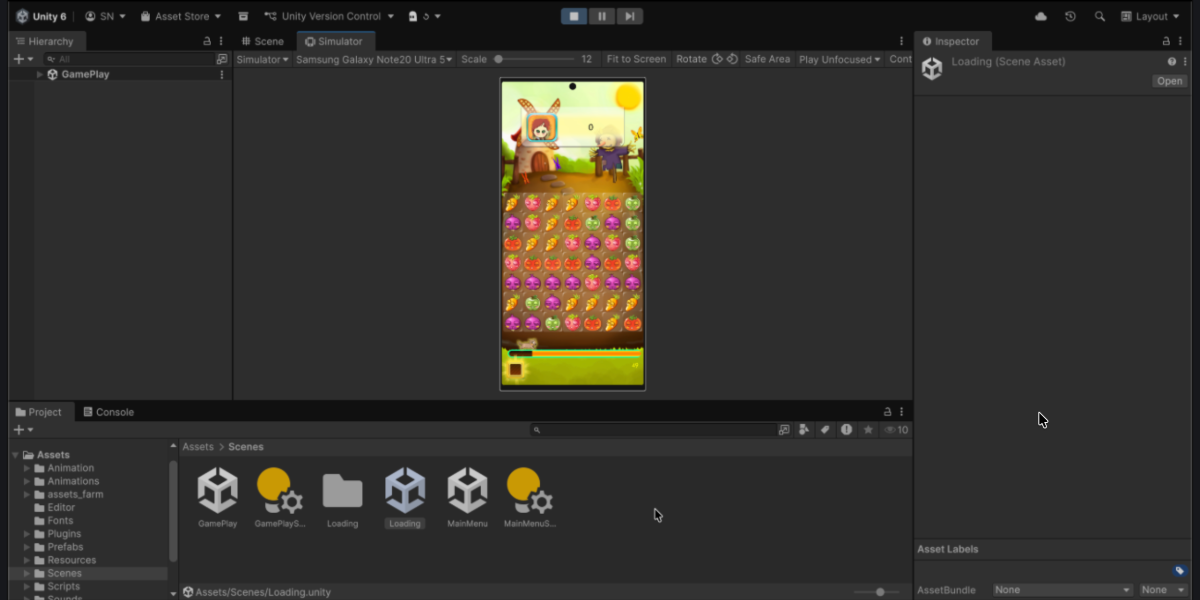Open the Console tab
Viewport: 1200px width, 600px height.
point(108,411)
